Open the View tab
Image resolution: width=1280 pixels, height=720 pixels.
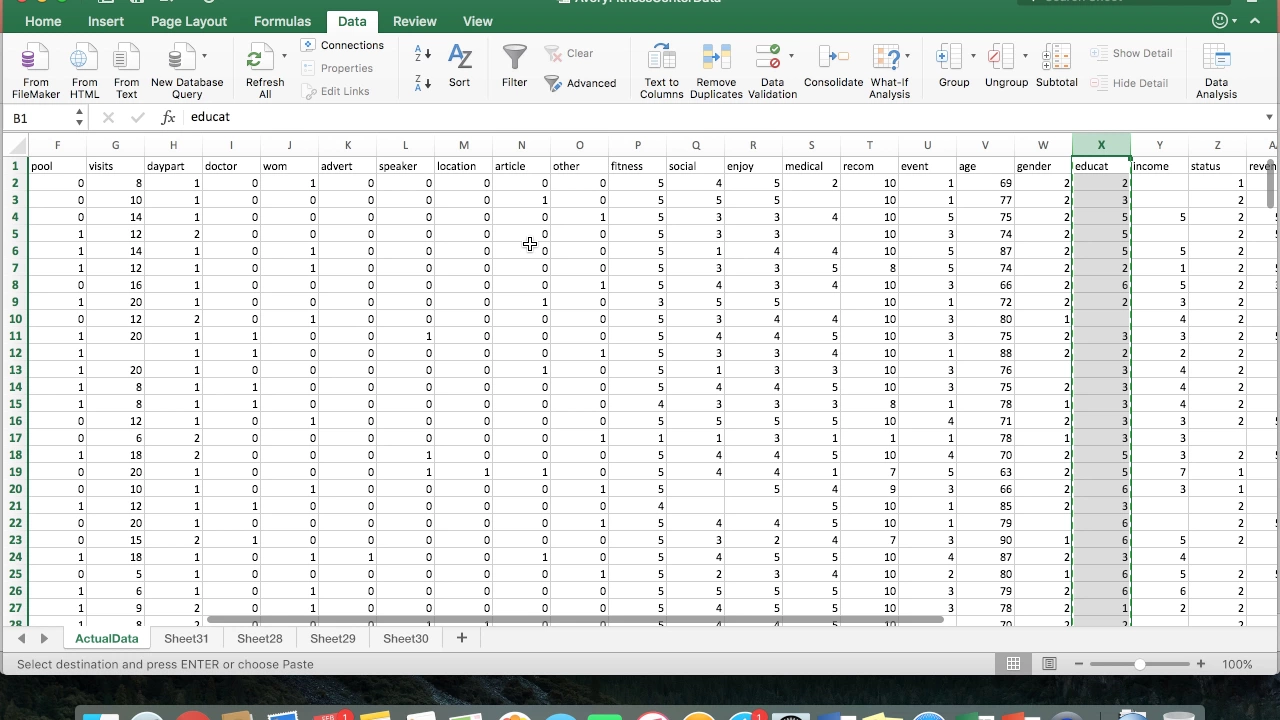[477, 21]
